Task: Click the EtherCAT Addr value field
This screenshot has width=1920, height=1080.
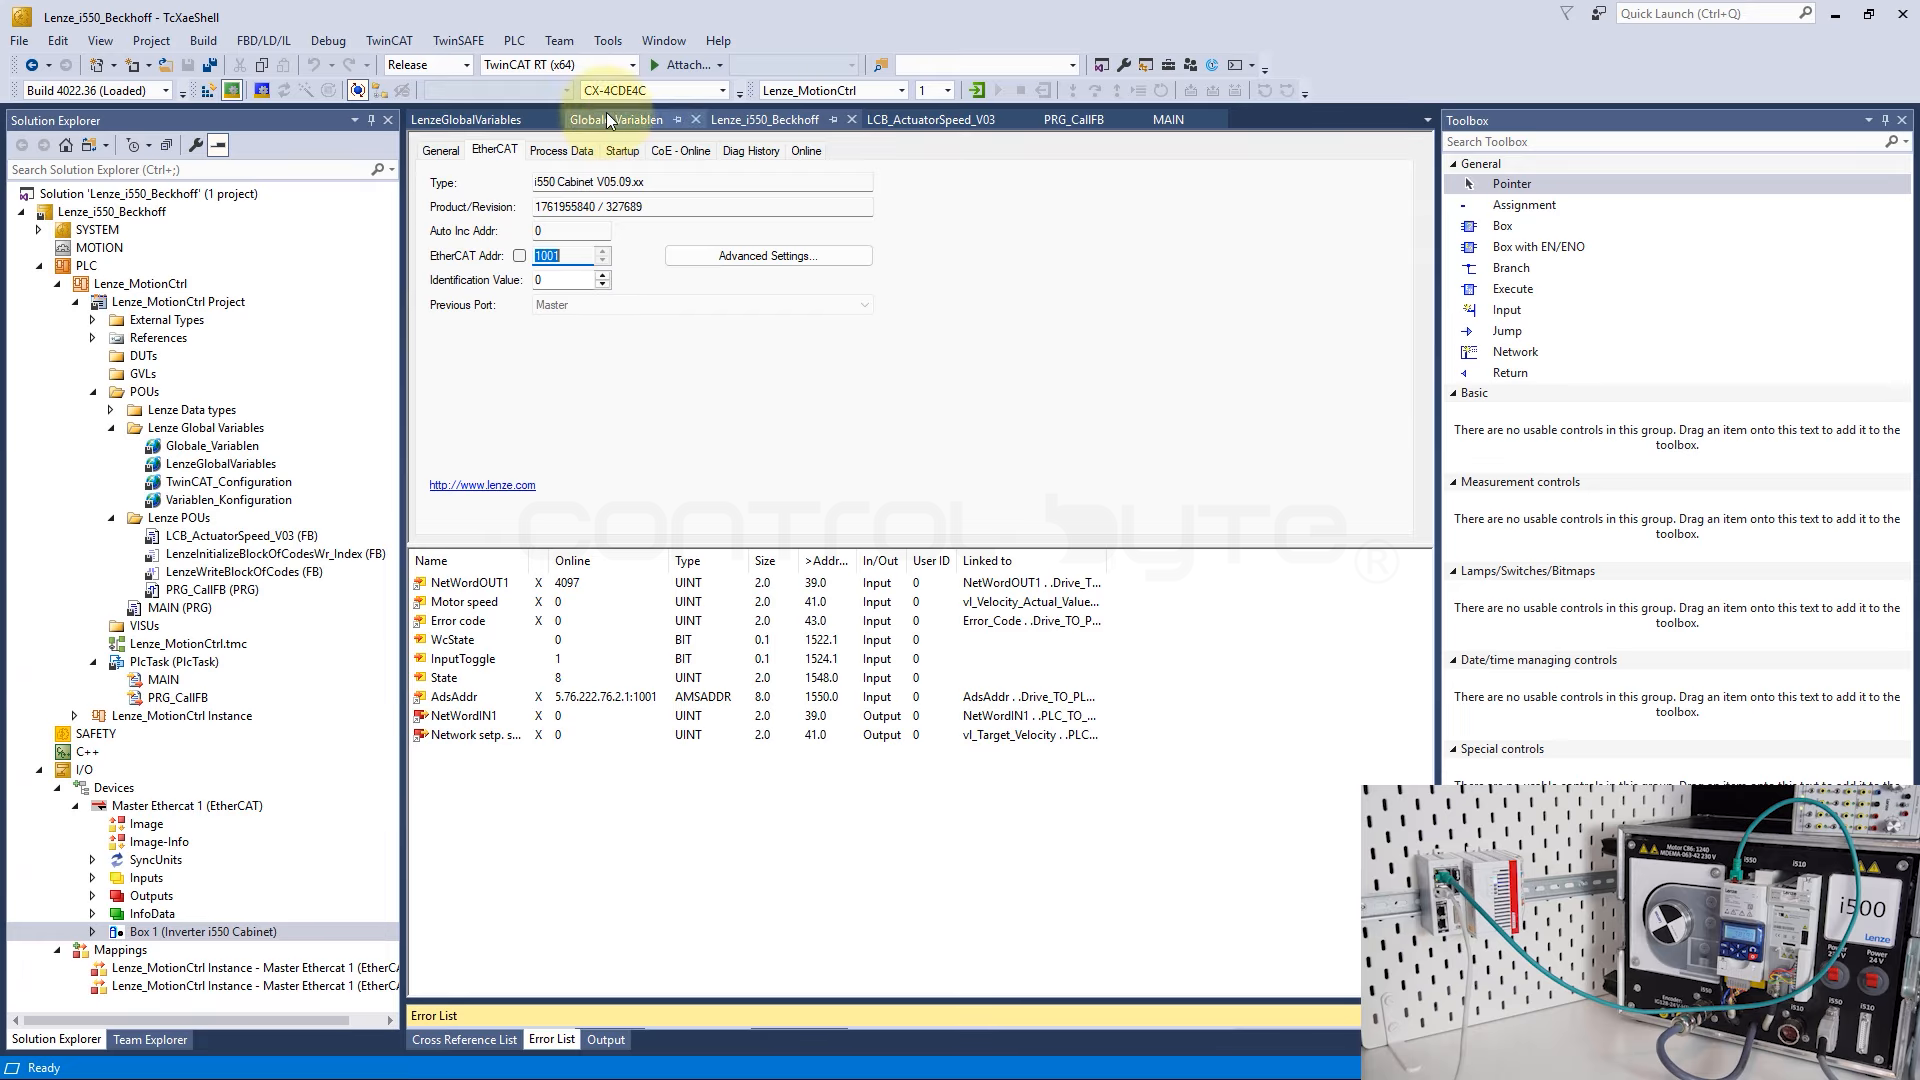Action: 563,256
